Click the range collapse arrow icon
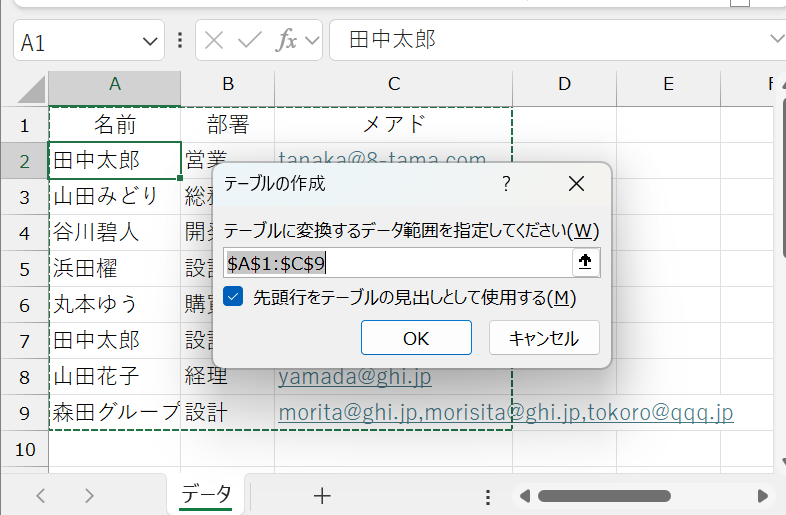Image resolution: width=786 pixels, height=515 pixels. click(585, 263)
